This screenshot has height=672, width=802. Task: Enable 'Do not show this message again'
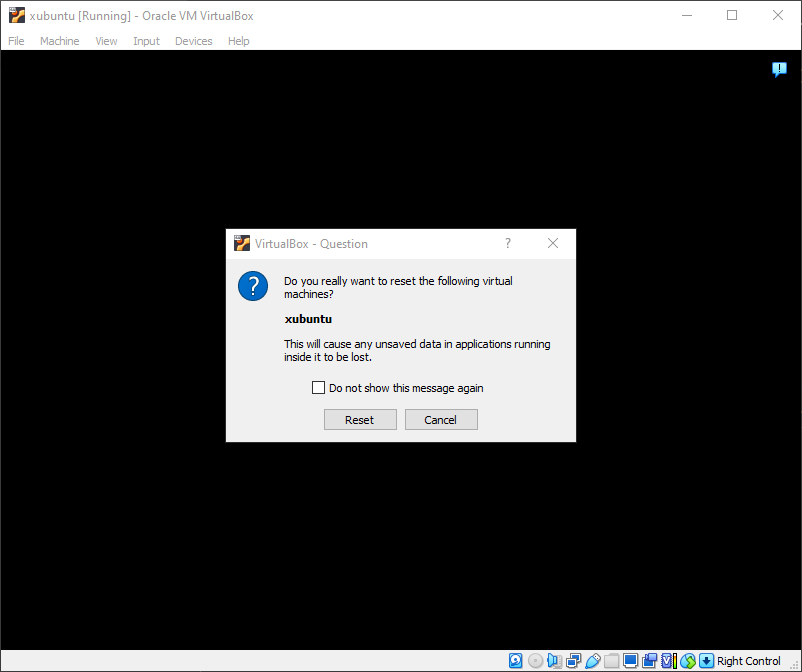click(x=318, y=388)
